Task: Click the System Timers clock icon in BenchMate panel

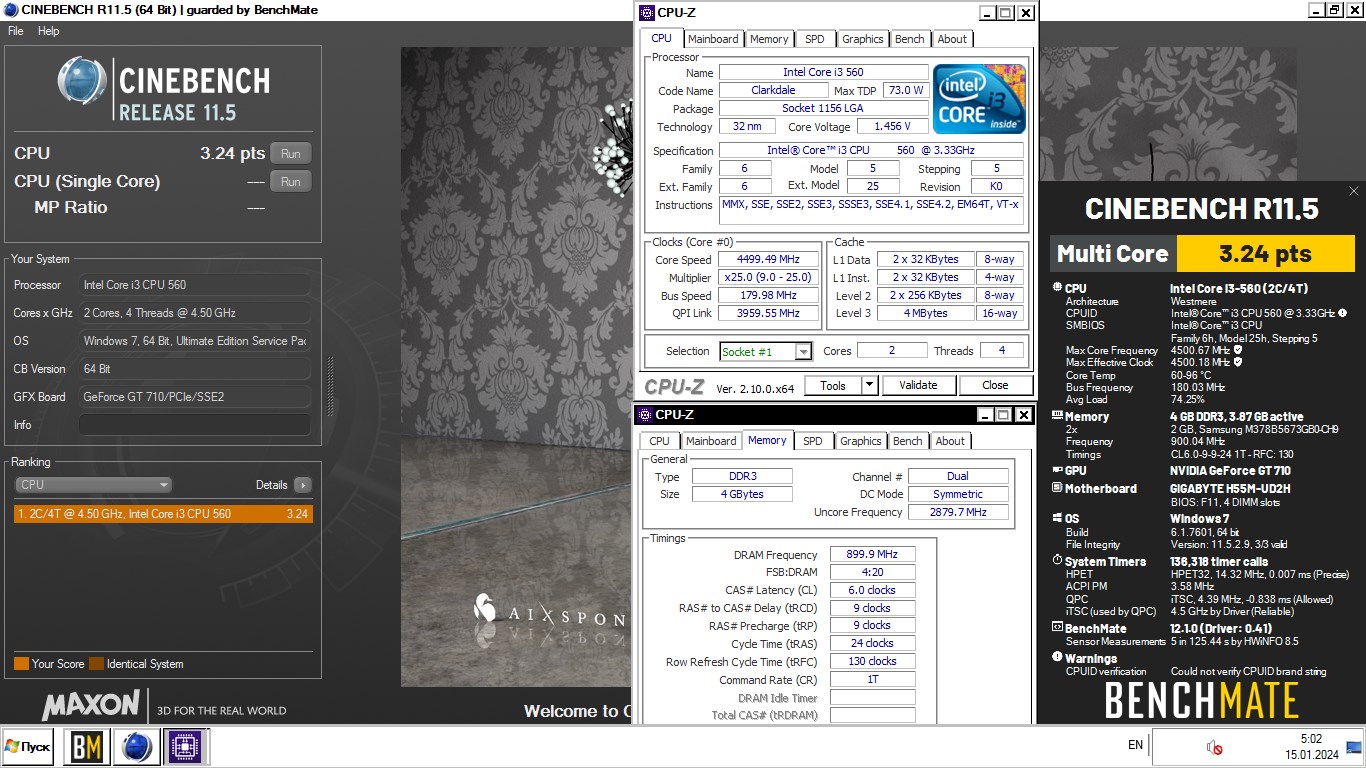Action: click(x=1057, y=562)
